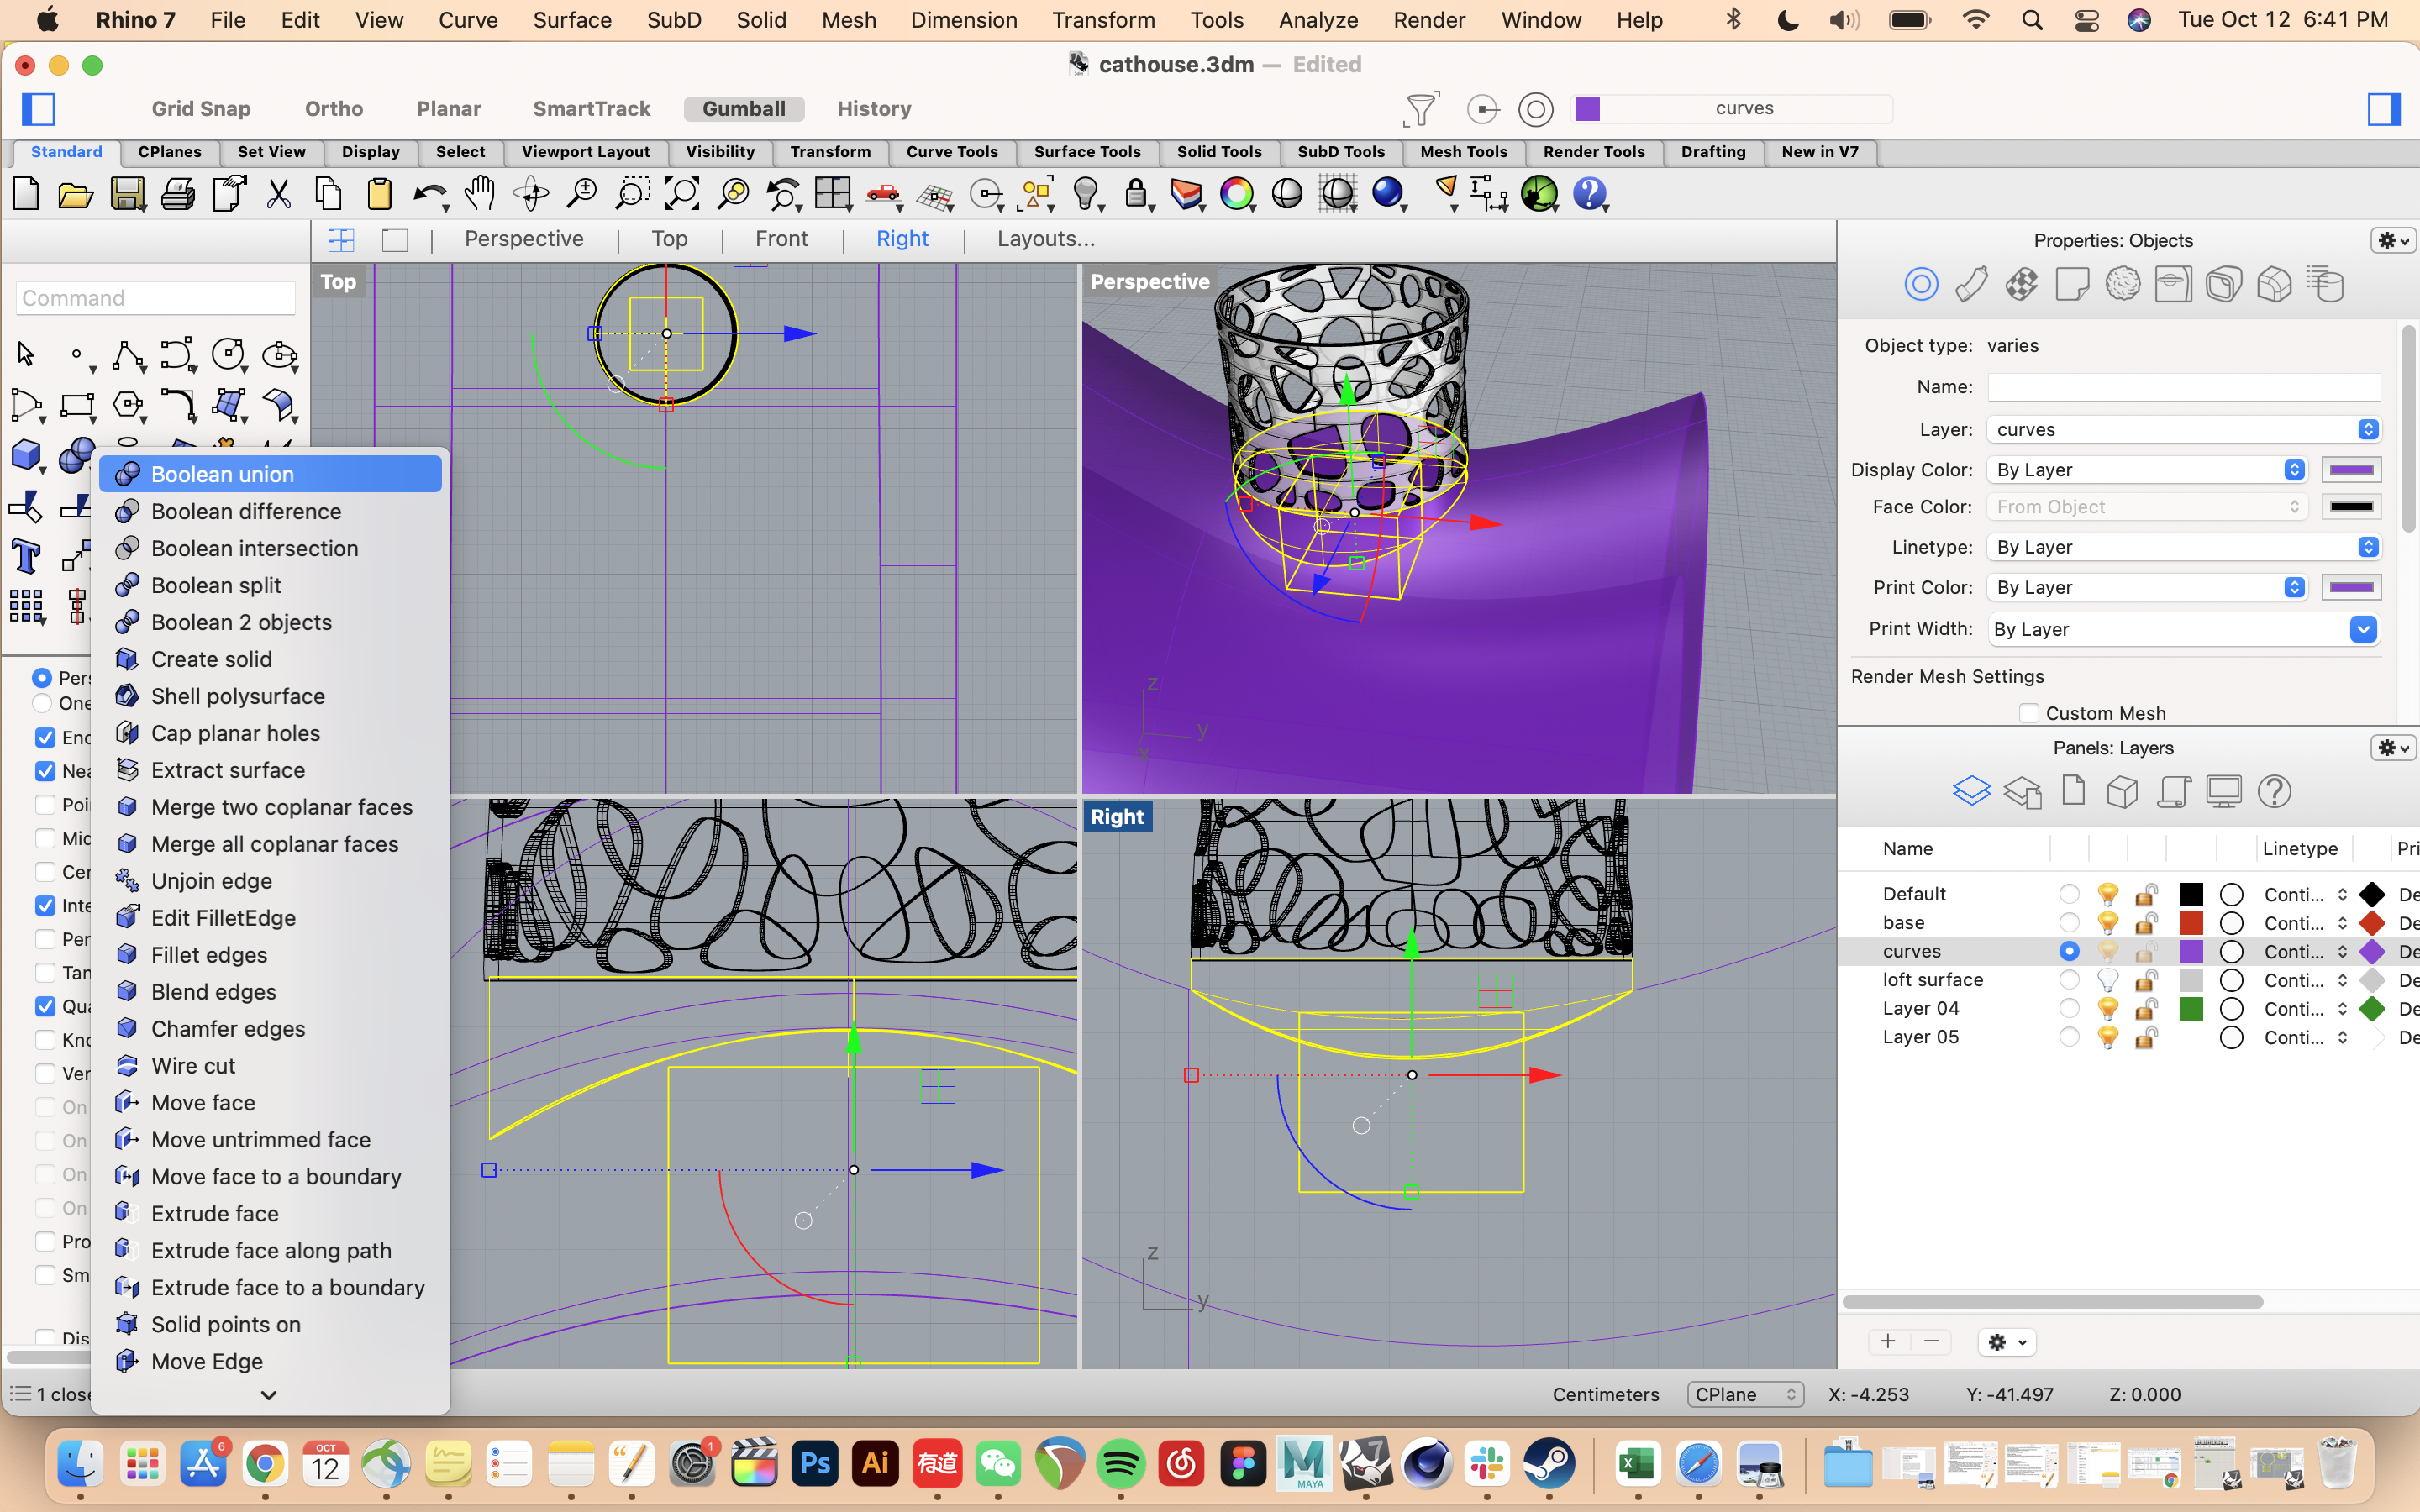Toggle the Near osnap checkbox
The image size is (2420, 1512).
pyautogui.click(x=45, y=772)
